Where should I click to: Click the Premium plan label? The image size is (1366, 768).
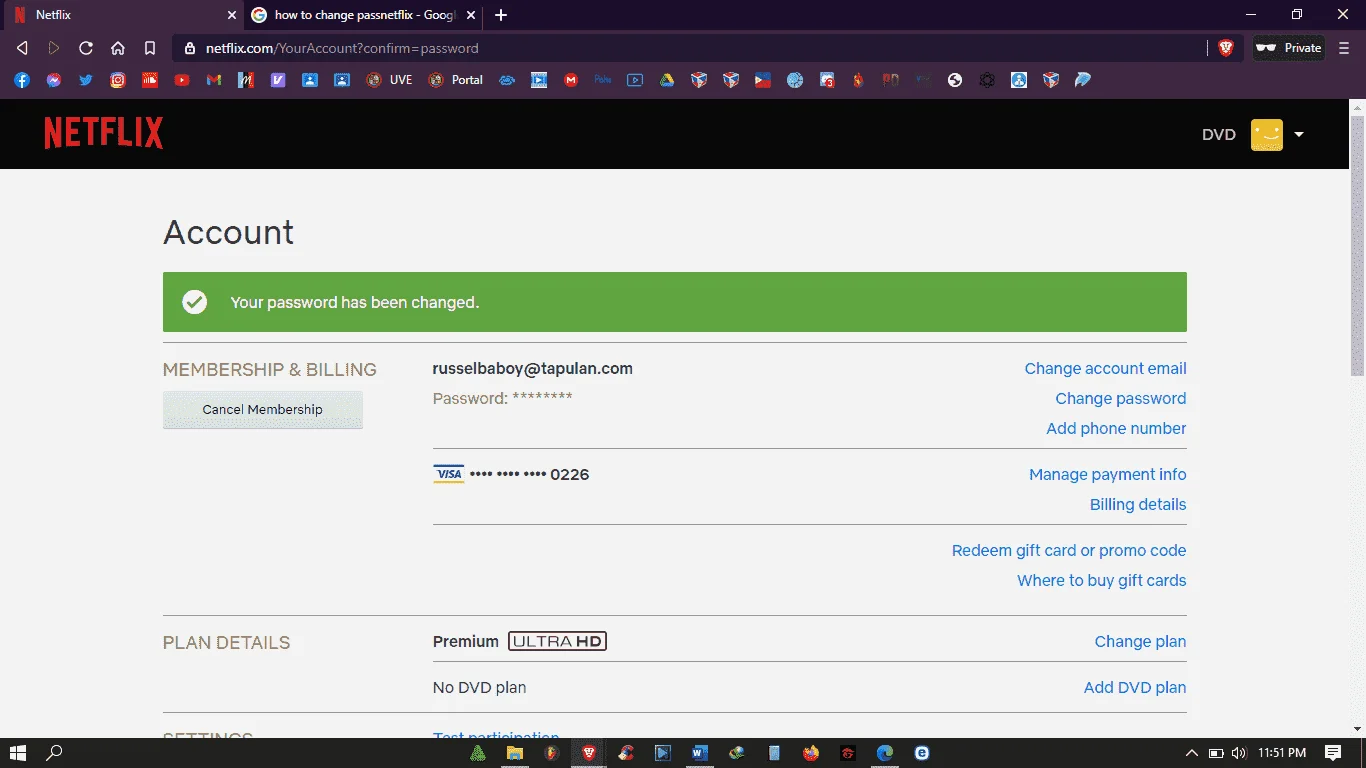466,642
